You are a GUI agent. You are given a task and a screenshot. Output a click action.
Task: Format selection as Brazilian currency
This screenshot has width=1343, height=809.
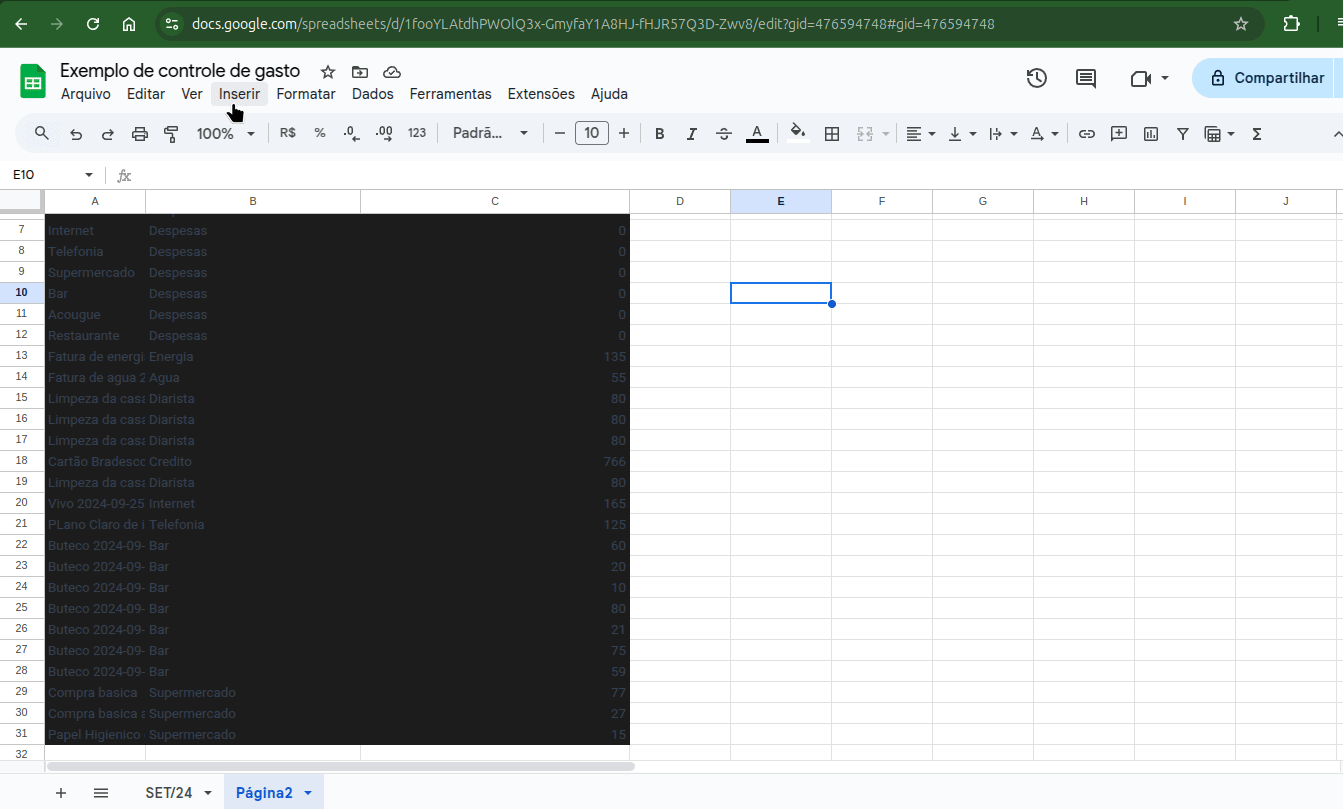pos(288,133)
